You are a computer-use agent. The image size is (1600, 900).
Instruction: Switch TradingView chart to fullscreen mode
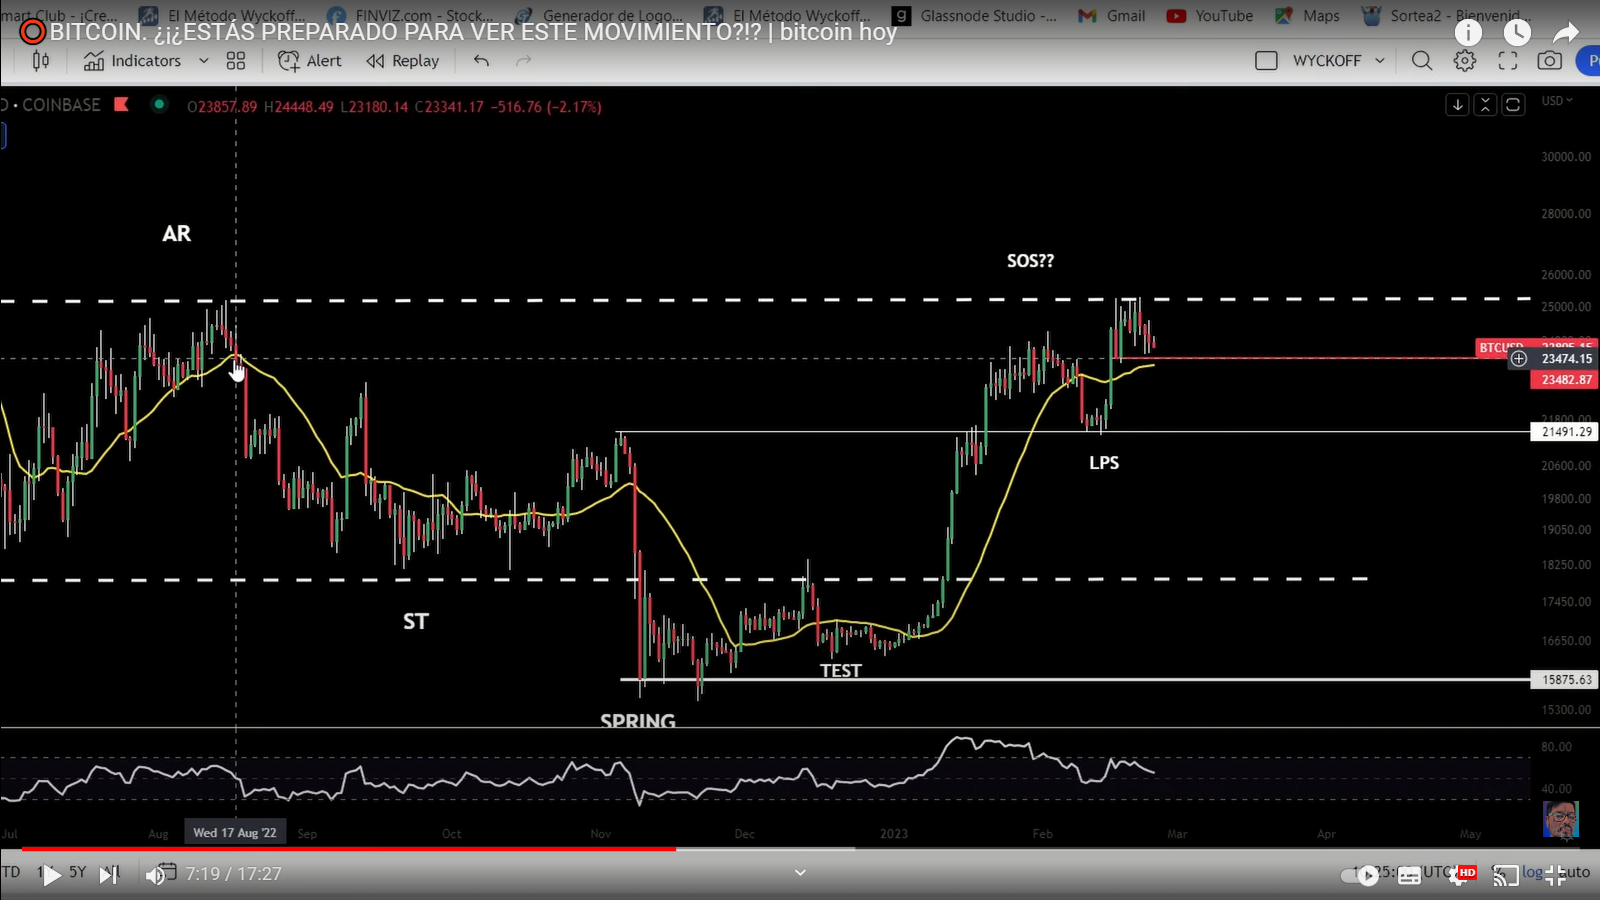pos(1508,61)
